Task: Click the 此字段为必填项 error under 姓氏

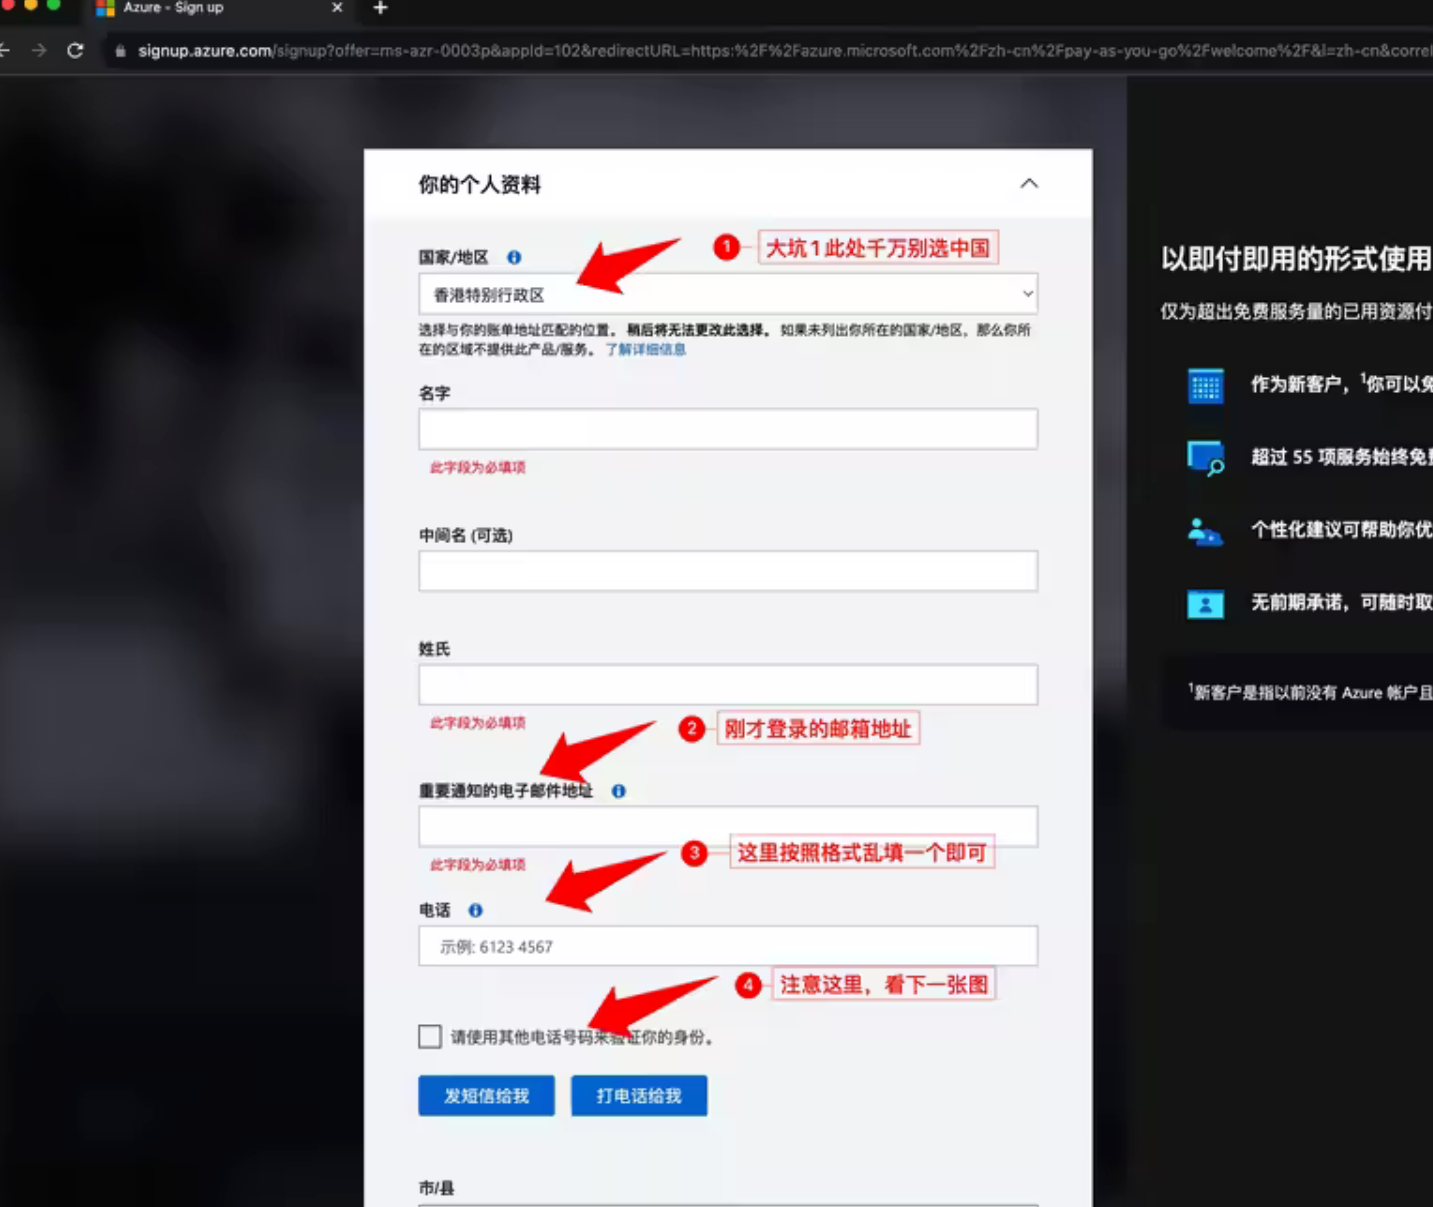Action: coord(477,722)
